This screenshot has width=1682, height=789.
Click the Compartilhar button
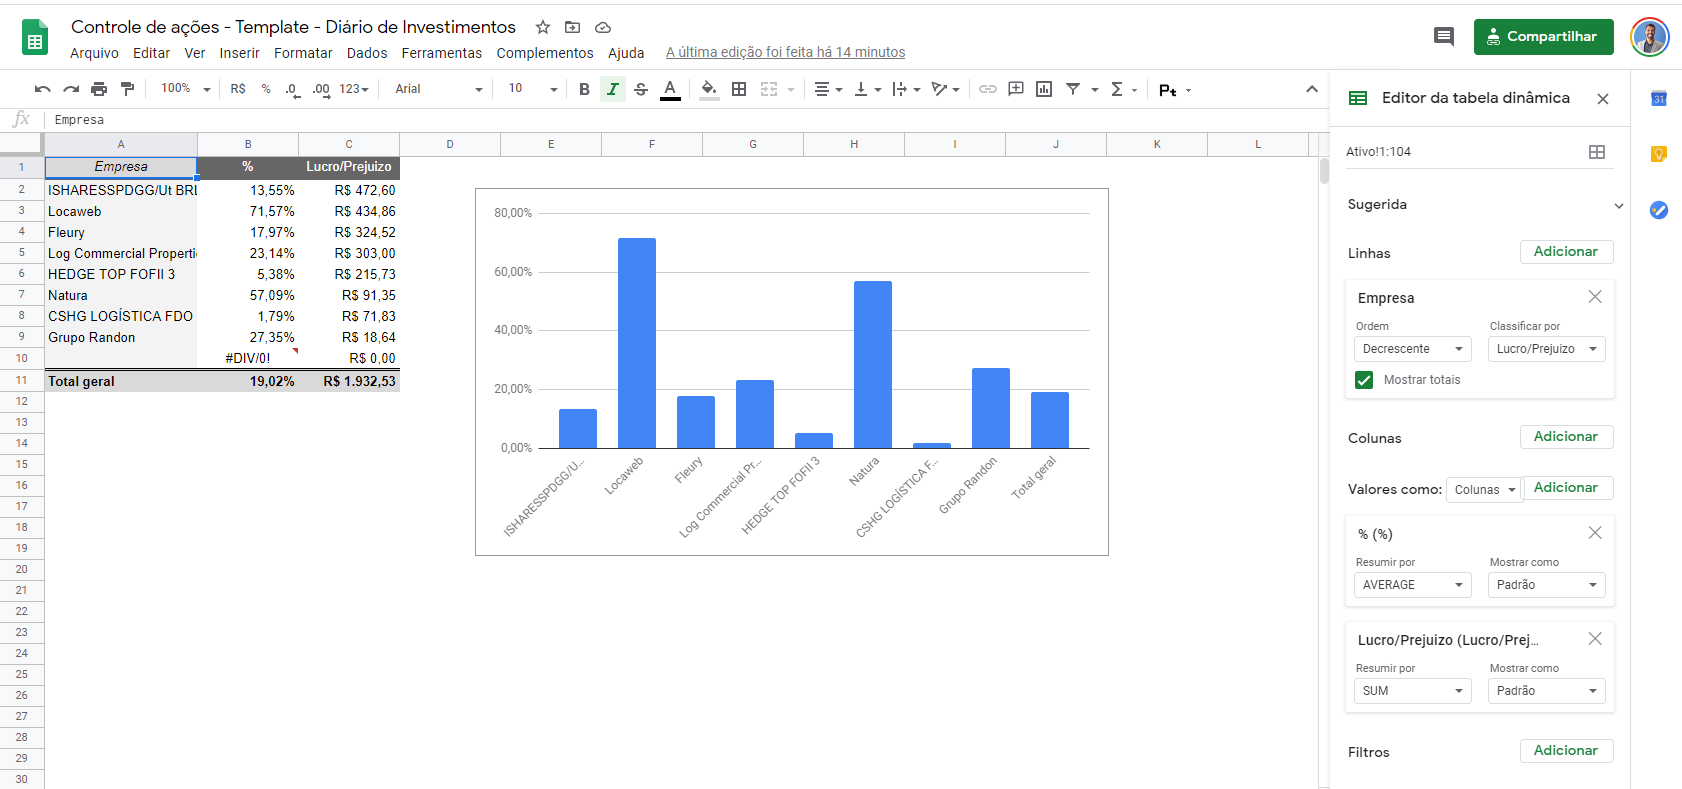pyautogui.click(x=1543, y=37)
